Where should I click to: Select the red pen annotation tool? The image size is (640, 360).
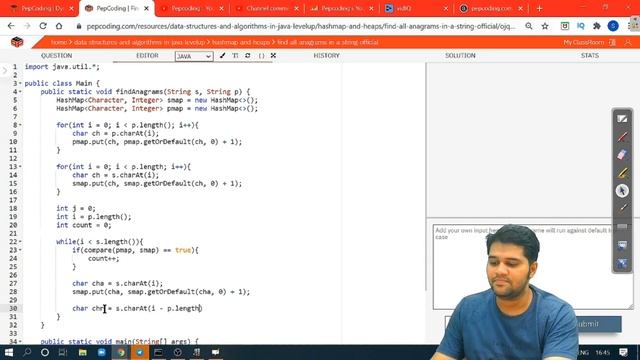click(622, 137)
